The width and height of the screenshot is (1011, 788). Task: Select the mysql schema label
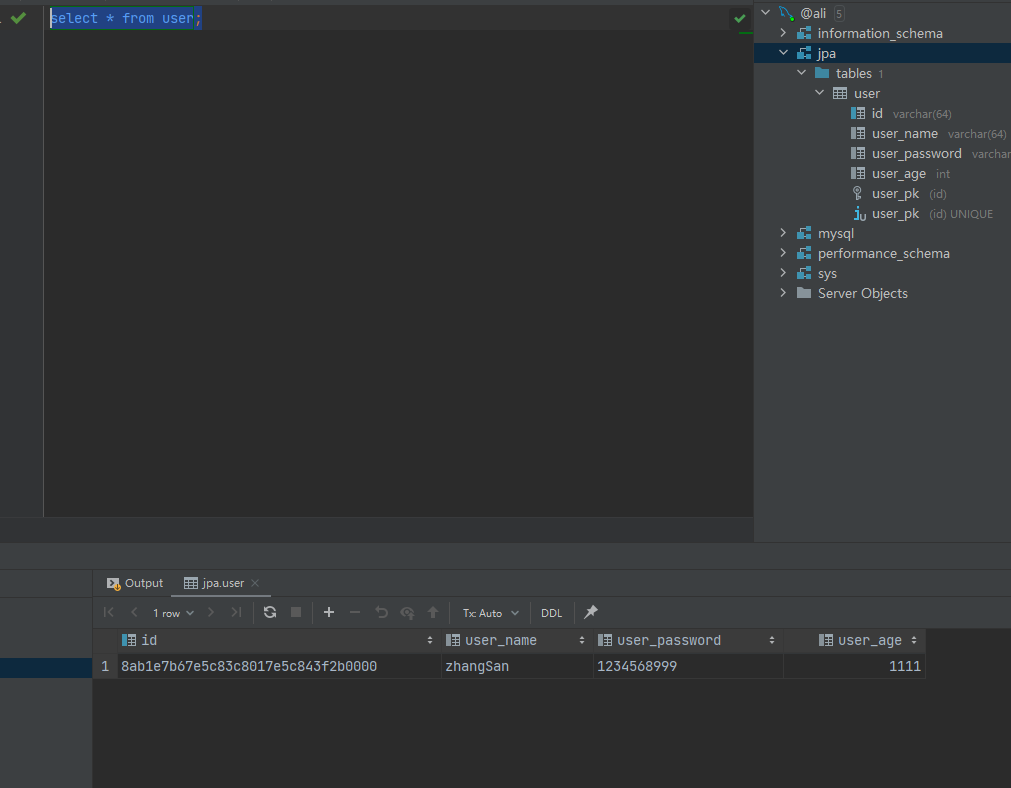[836, 233]
